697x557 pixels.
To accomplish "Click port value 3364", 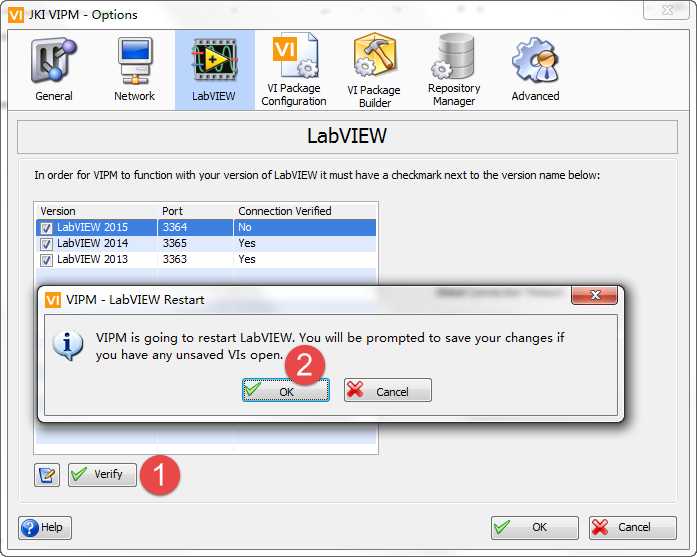I will pyautogui.click(x=175, y=227).
